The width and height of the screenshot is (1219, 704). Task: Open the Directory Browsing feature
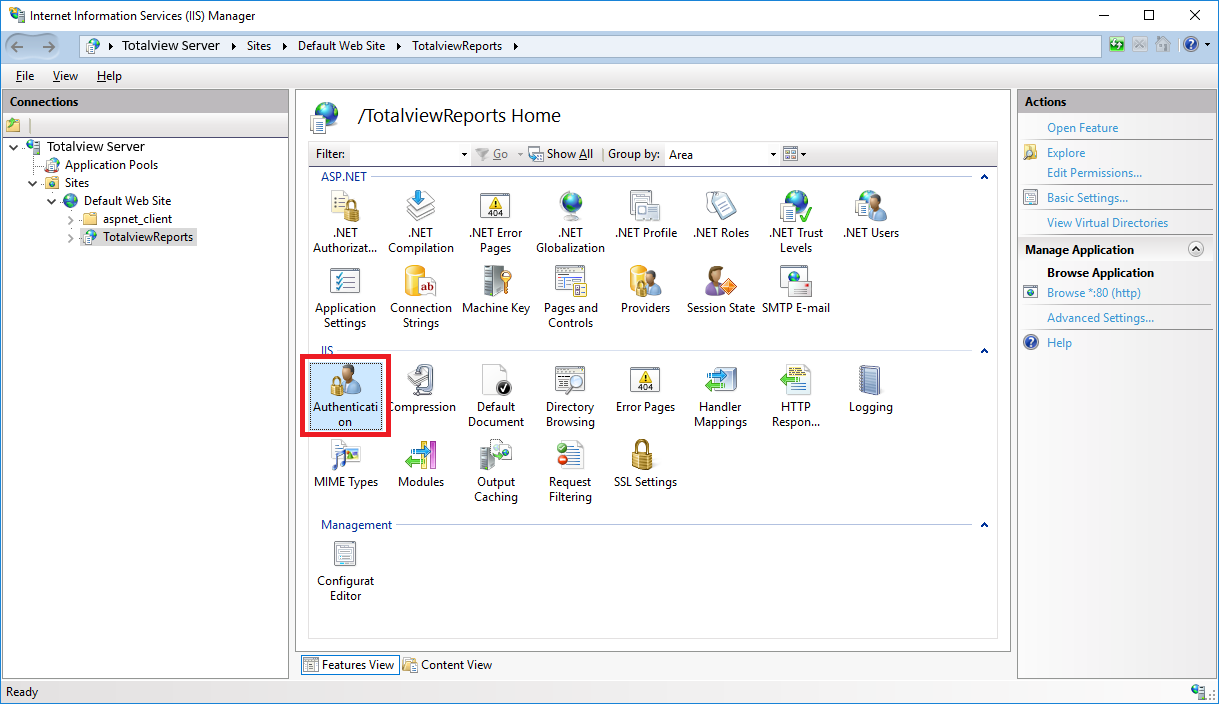570,396
